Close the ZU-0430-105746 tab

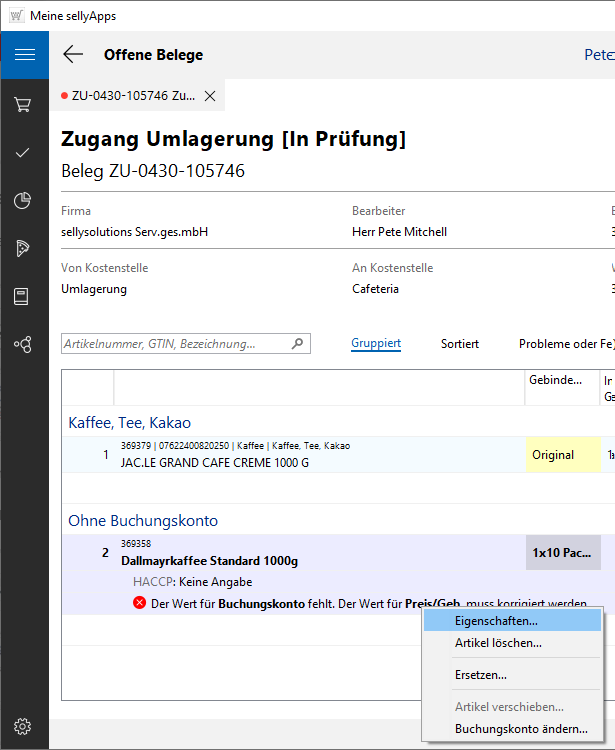(x=210, y=96)
